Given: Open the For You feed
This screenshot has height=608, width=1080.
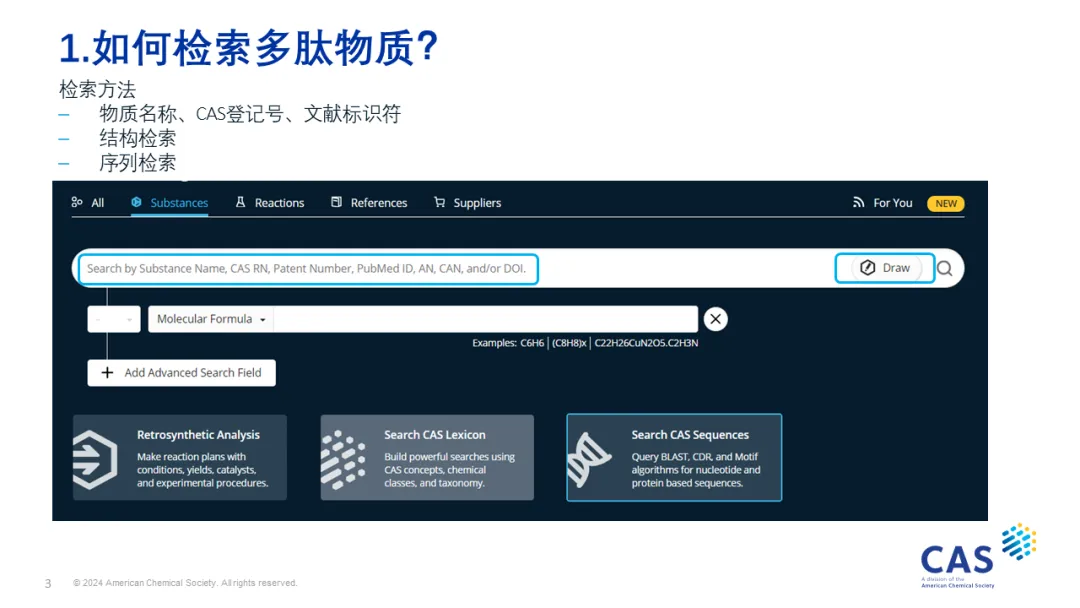Looking at the screenshot, I should tap(882, 202).
